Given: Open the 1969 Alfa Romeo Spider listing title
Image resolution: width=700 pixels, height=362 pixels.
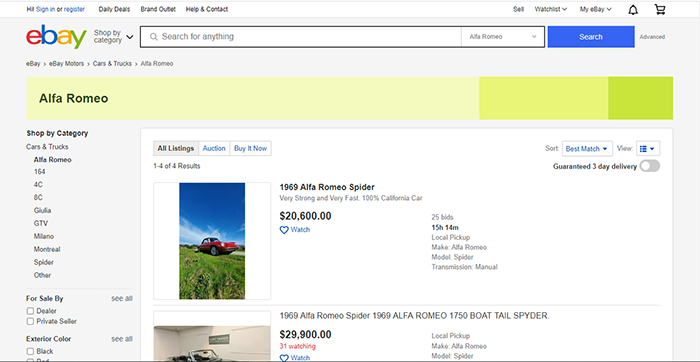Looking at the screenshot, I should 327,187.
